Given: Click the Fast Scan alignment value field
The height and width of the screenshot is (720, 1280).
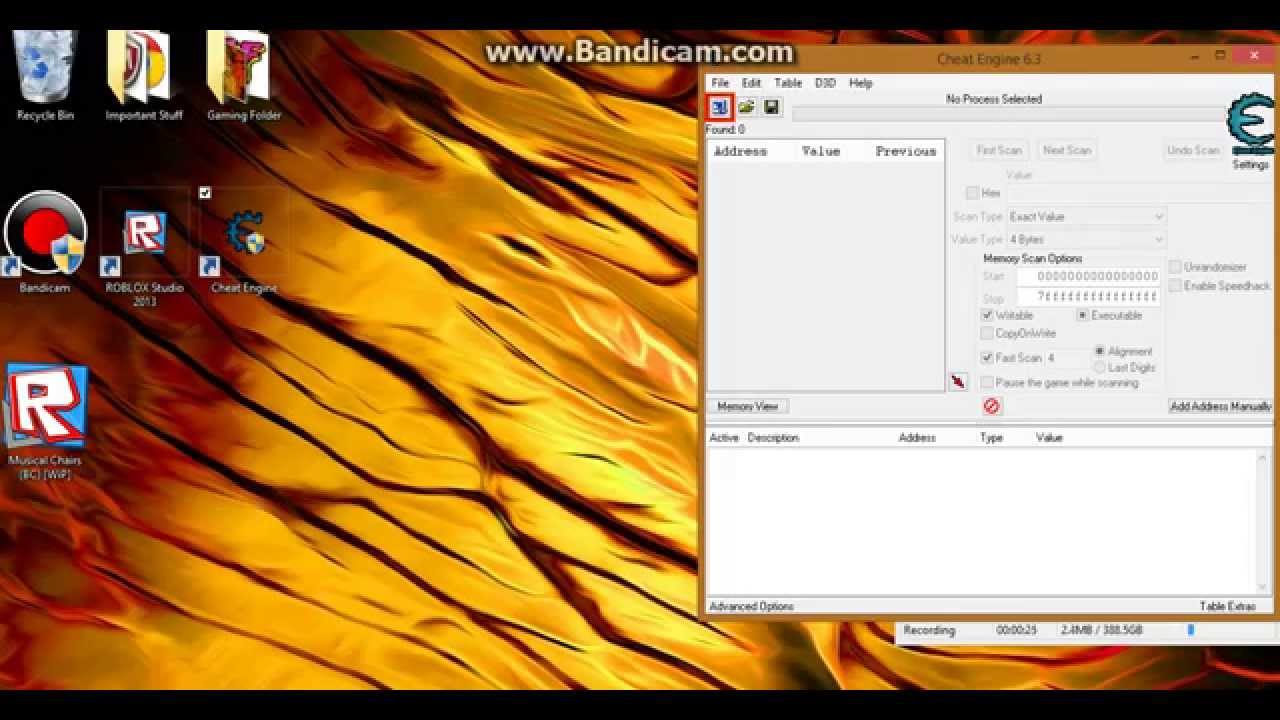Looking at the screenshot, I should [x=1068, y=358].
